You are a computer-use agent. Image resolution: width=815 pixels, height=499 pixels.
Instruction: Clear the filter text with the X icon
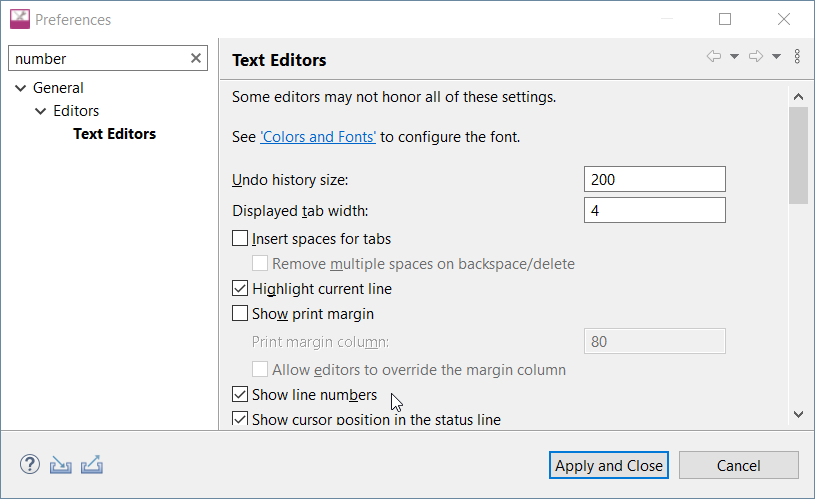pyautogui.click(x=196, y=59)
